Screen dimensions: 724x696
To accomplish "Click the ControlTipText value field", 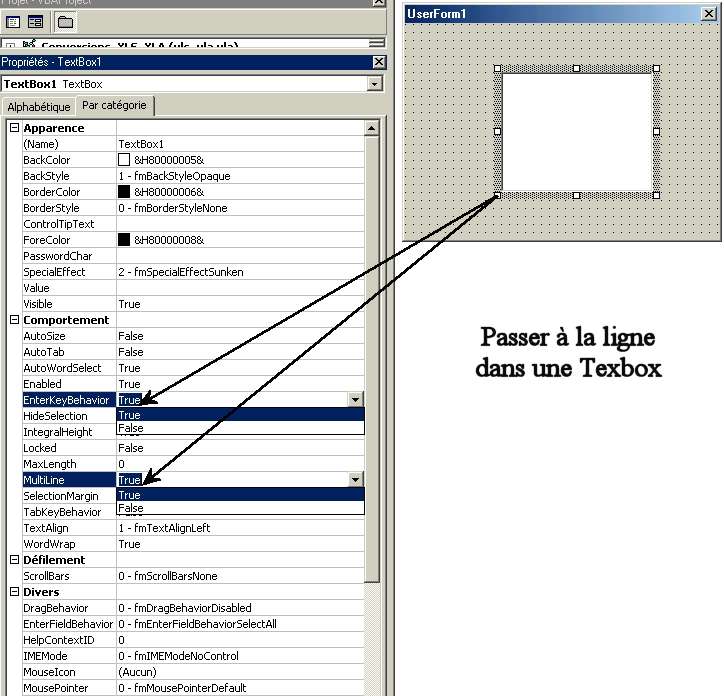I will [240, 224].
